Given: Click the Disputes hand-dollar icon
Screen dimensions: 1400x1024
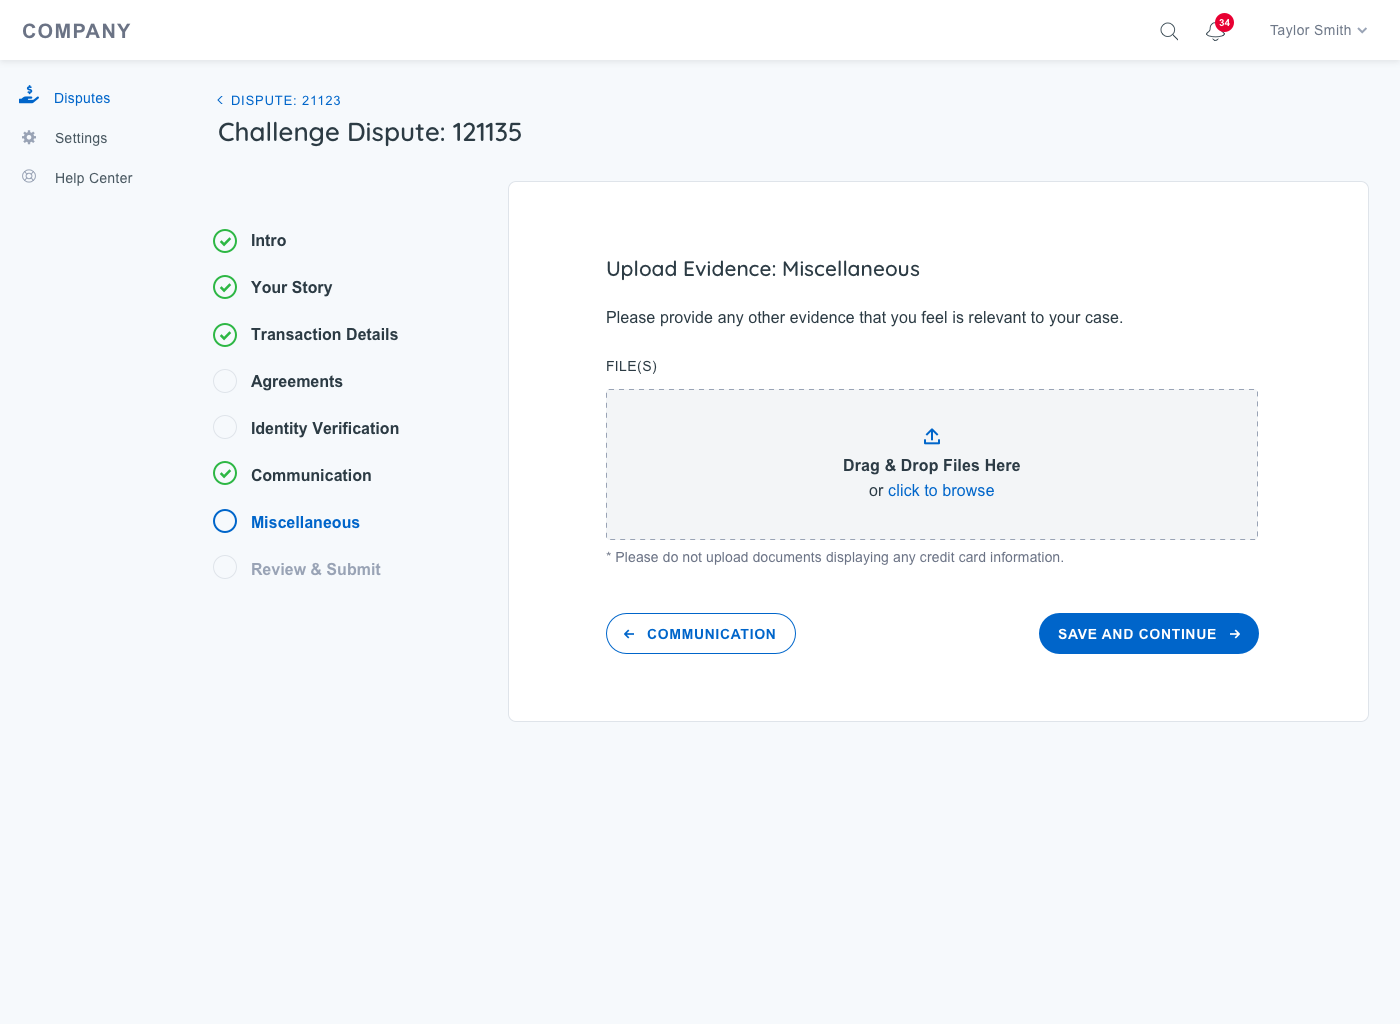Looking at the screenshot, I should [29, 96].
